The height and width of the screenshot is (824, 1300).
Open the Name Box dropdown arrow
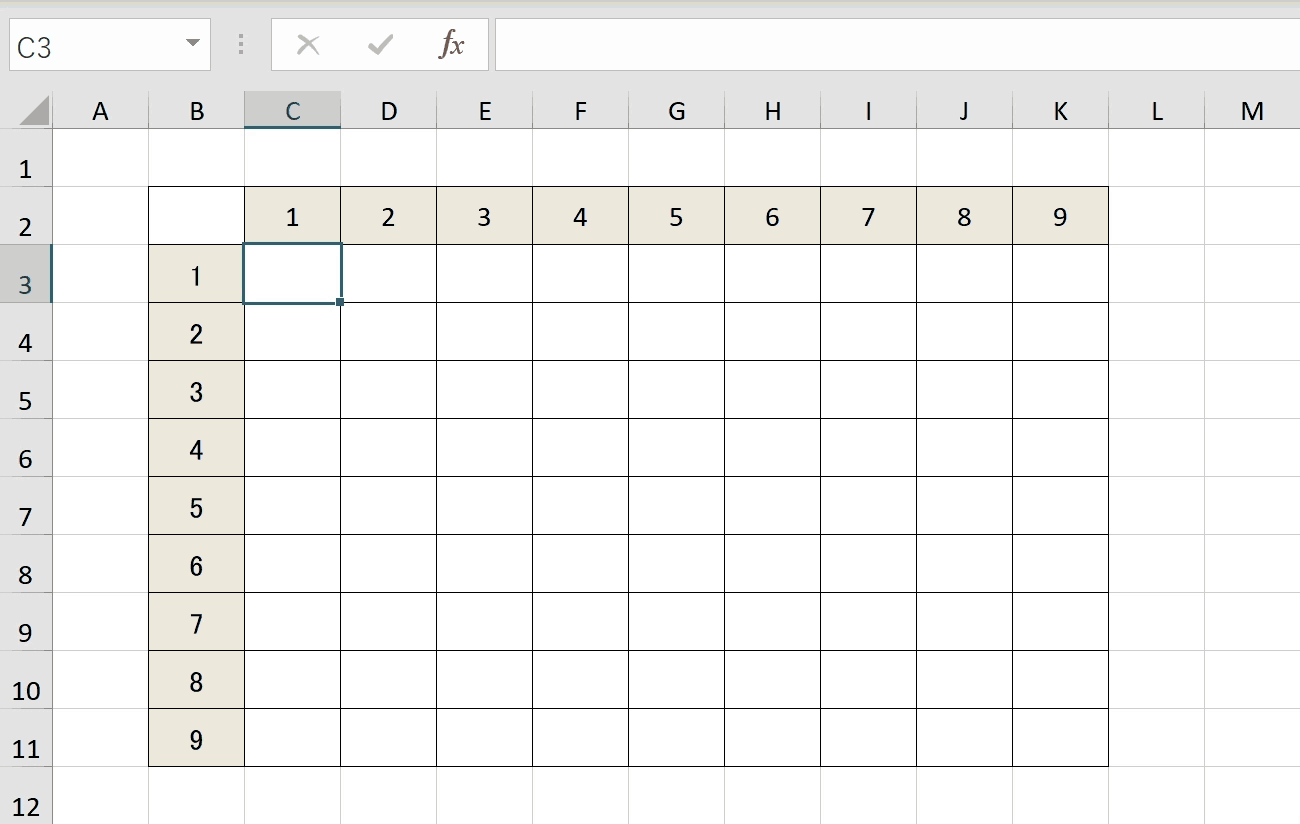(x=192, y=45)
